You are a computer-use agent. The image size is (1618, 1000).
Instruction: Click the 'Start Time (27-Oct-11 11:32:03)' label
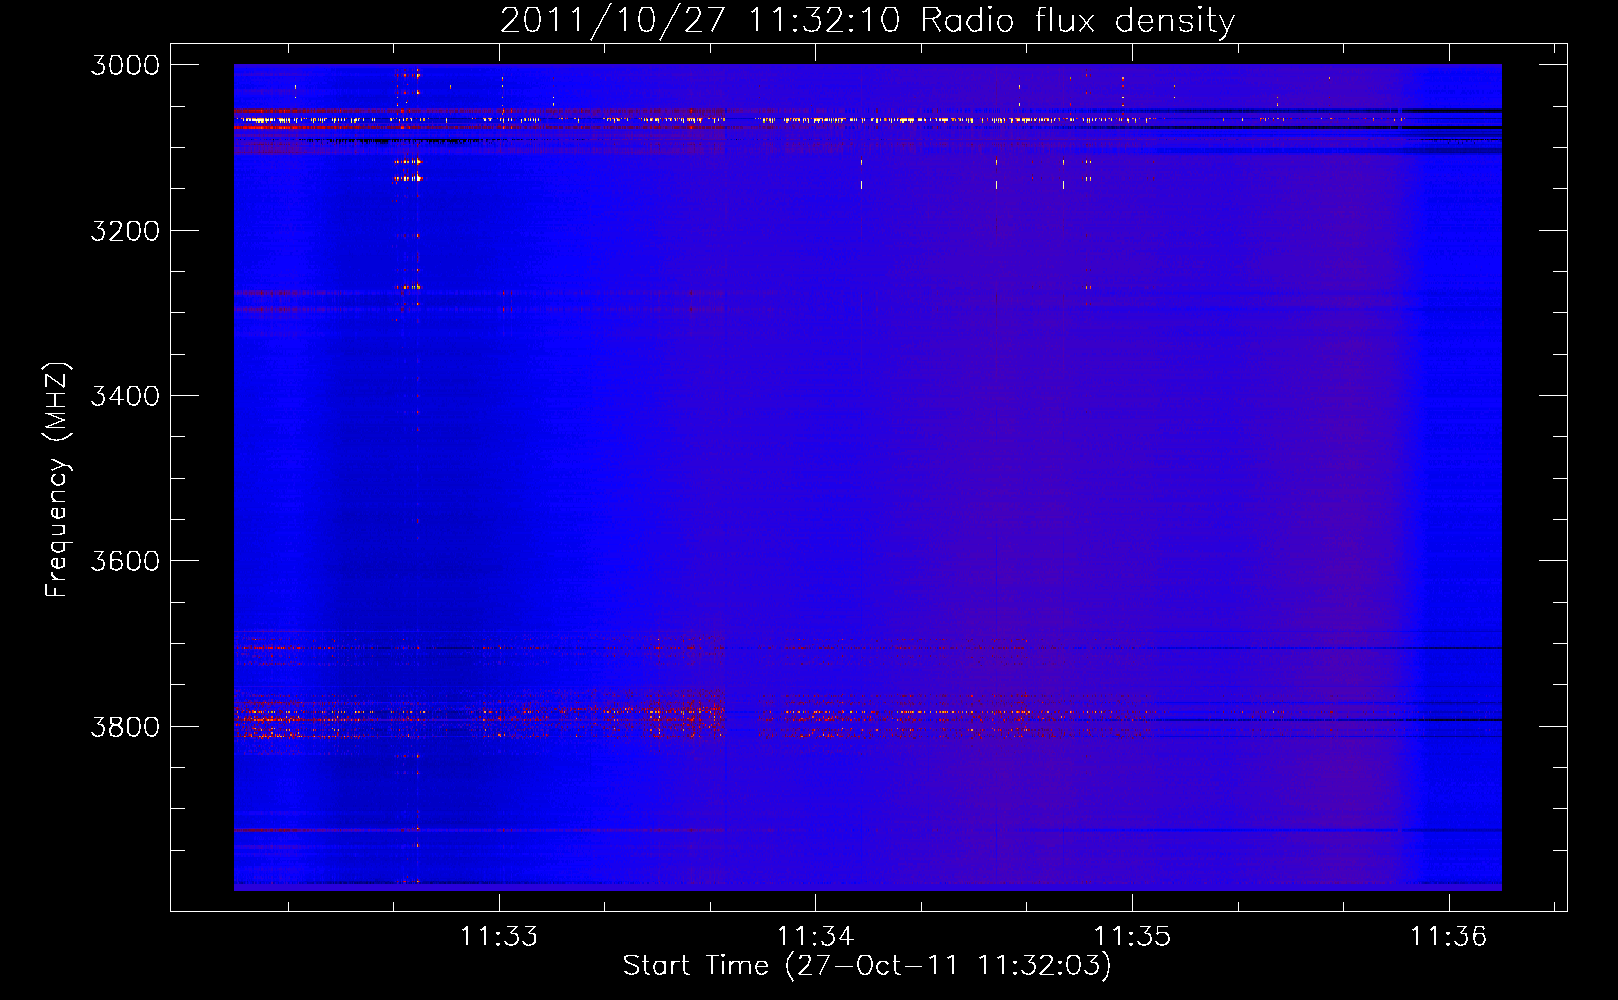867,966
